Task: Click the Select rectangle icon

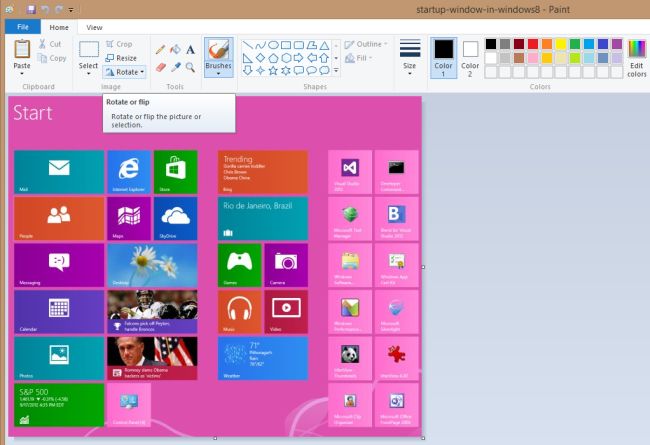Action: [x=89, y=50]
